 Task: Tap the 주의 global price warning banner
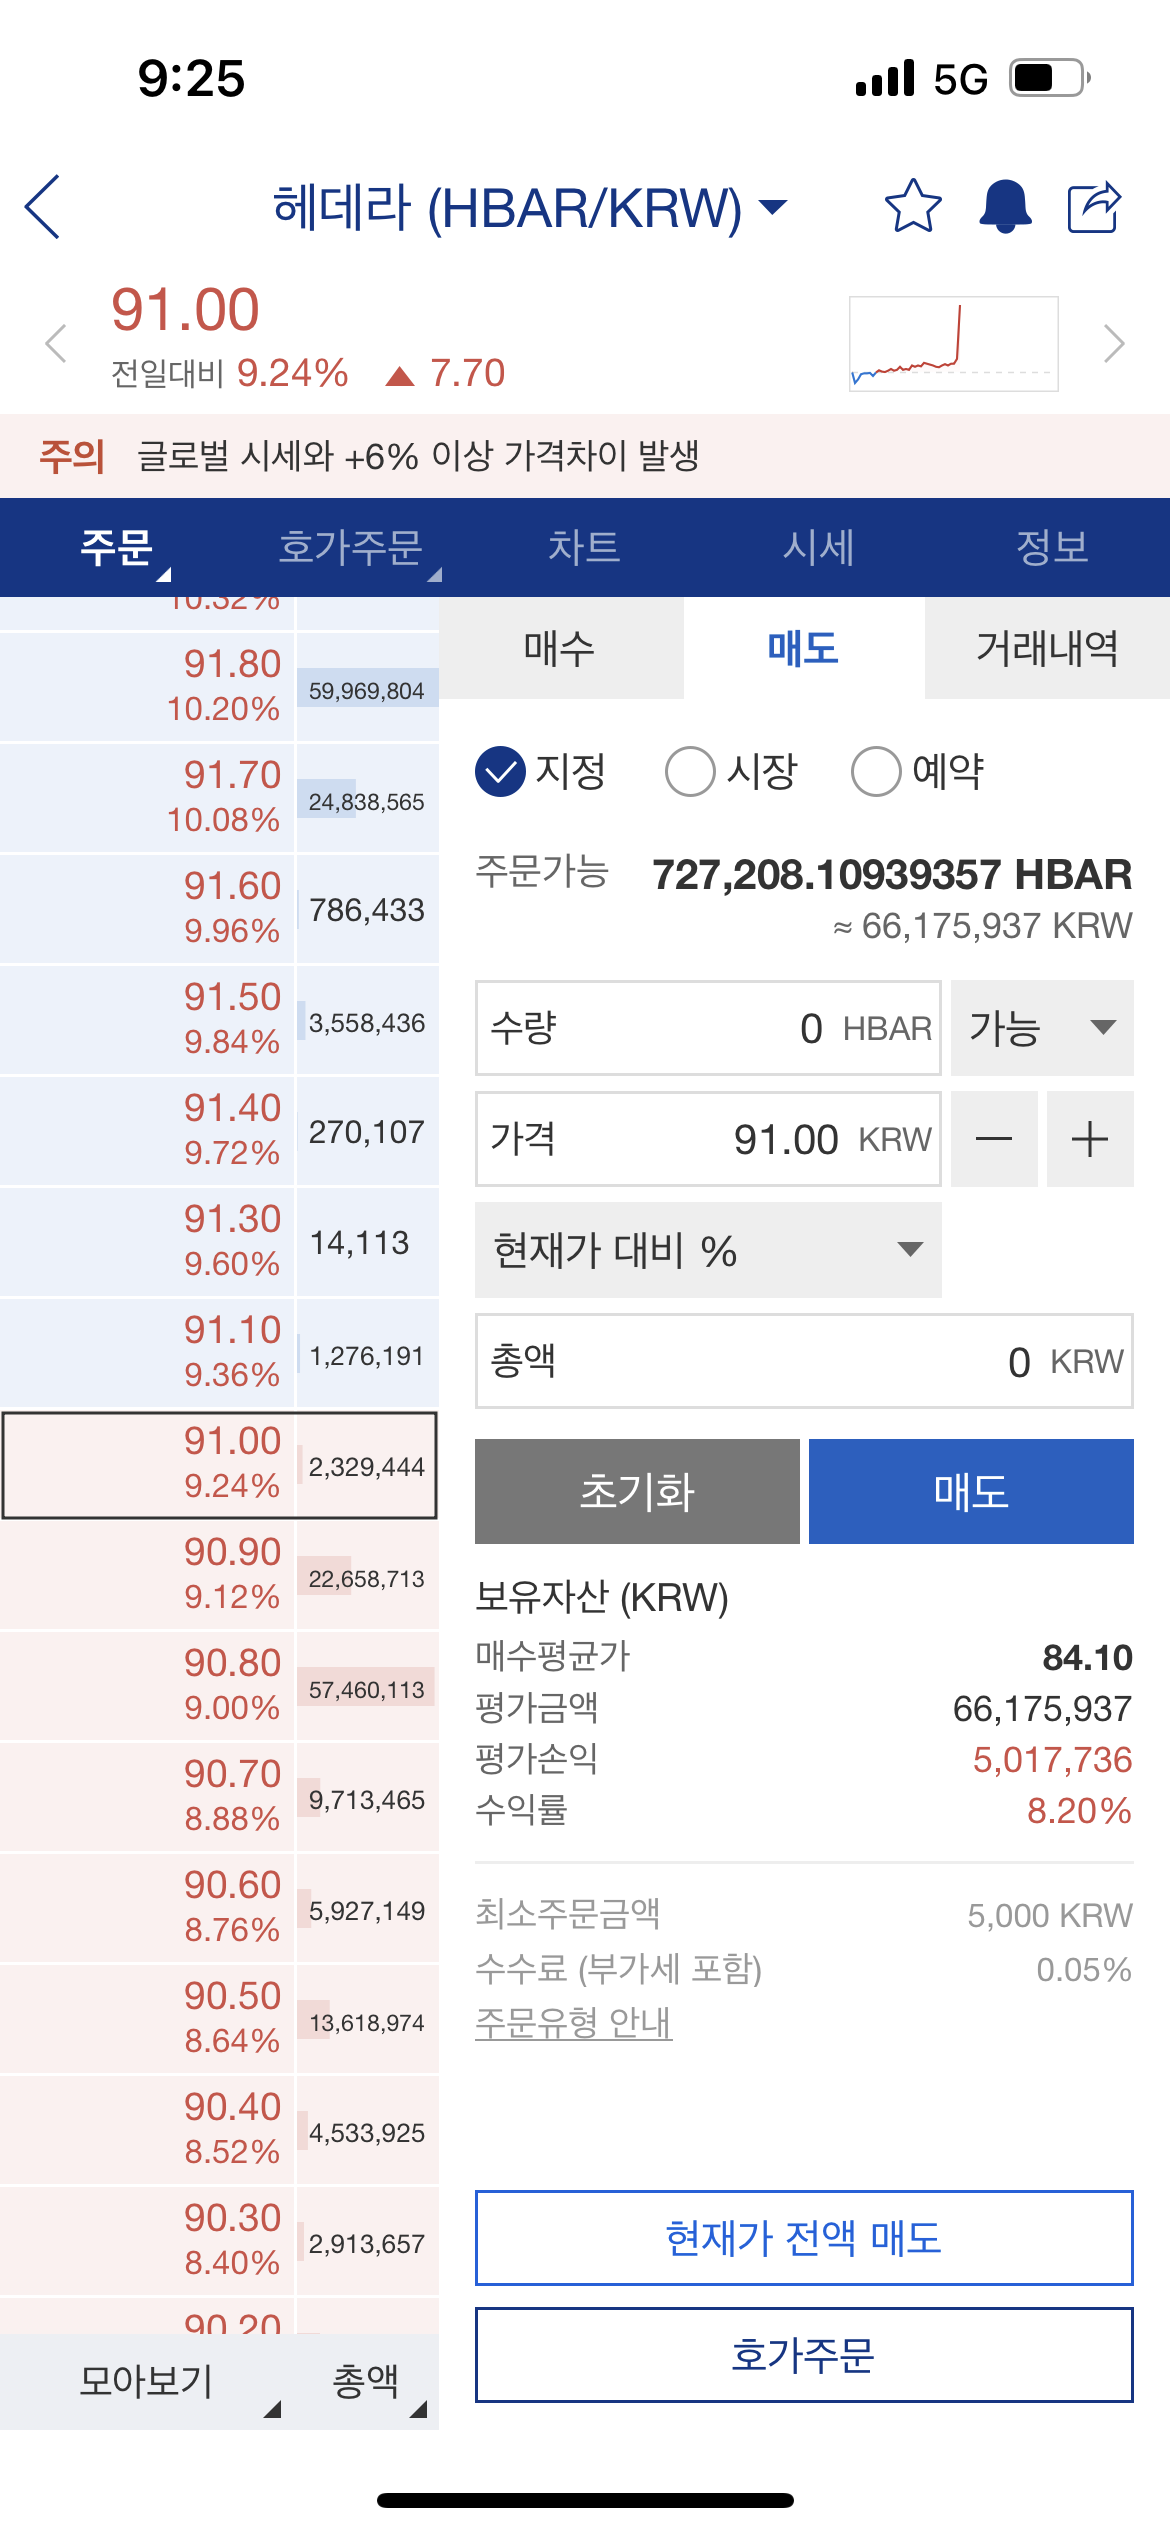[585, 456]
